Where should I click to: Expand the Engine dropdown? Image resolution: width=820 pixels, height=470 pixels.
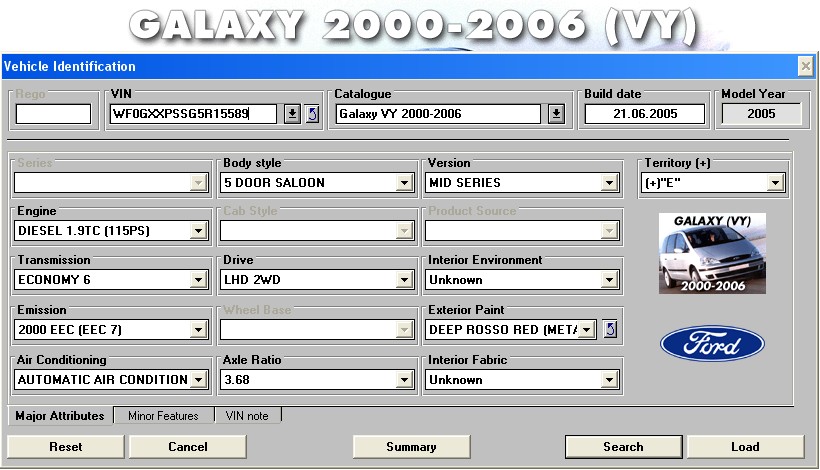point(199,231)
